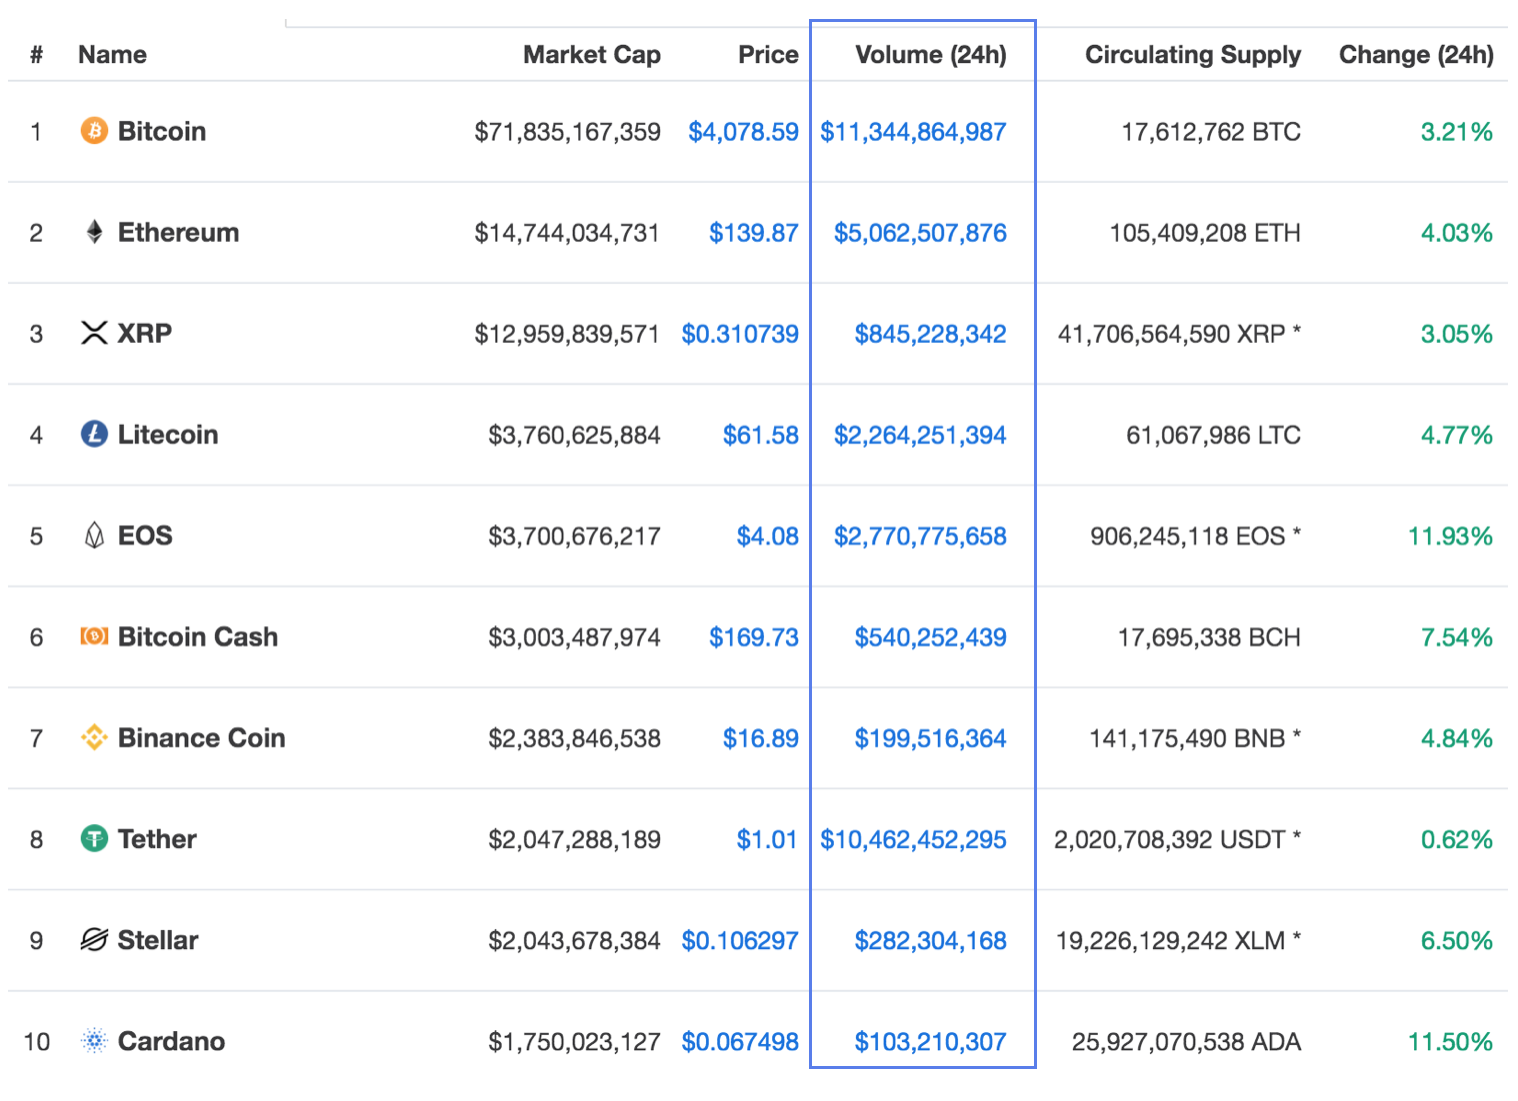Click Tether price $1.01
Screen dimensions: 1518x1101
click(767, 838)
